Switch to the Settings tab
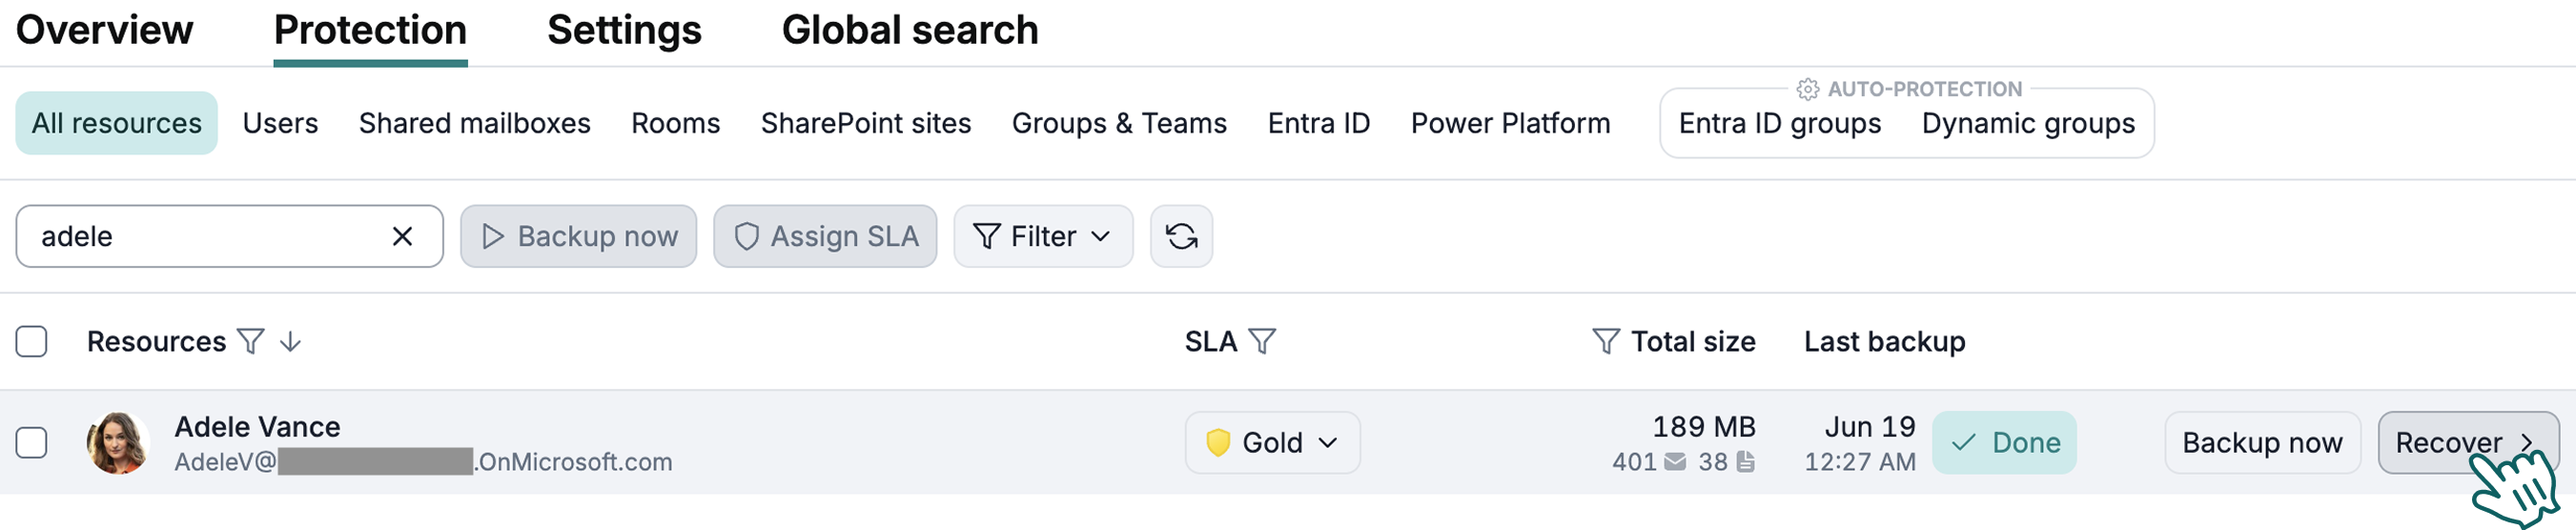The width and height of the screenshot is (2576, 530). [x=624, y=30]
